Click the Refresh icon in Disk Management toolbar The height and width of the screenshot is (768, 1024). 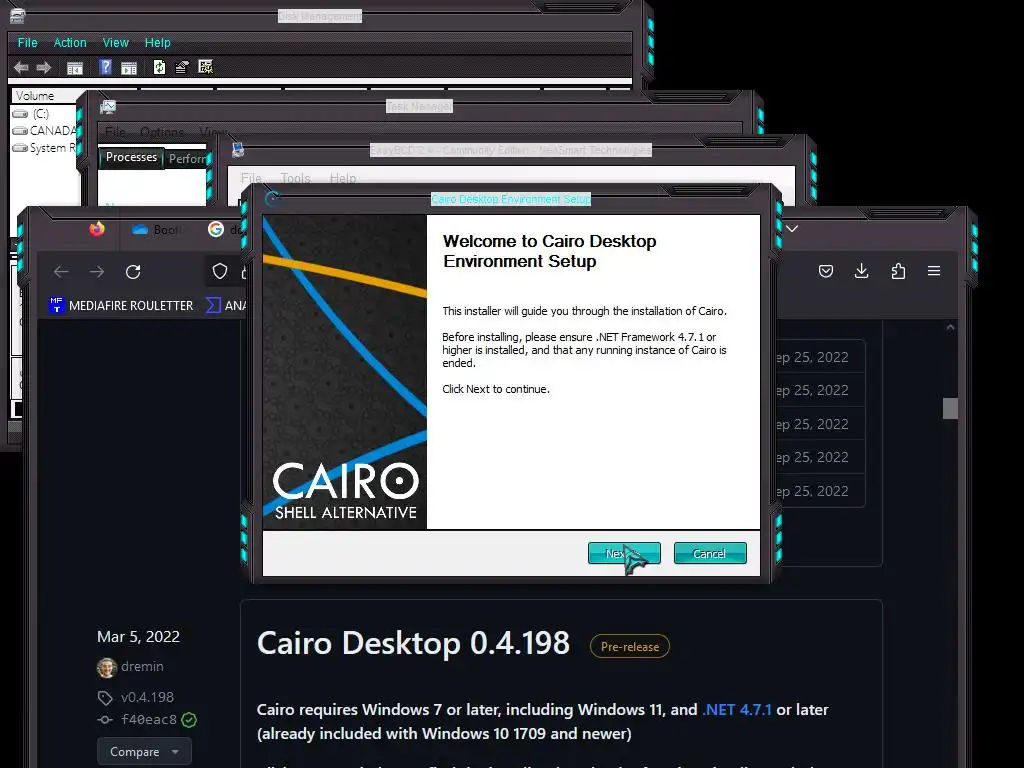(x=159, y=67)
